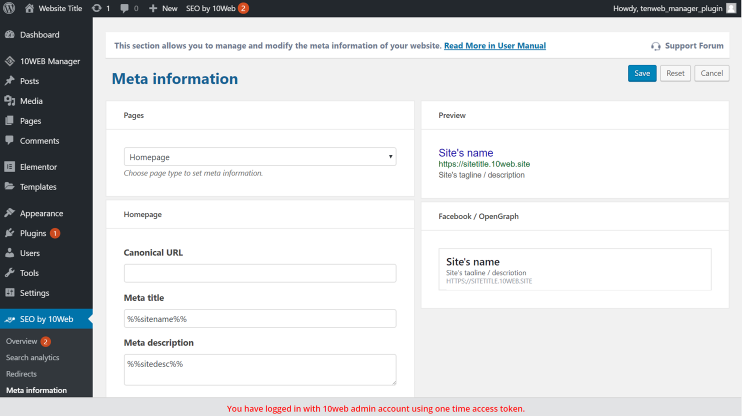Click the Support Forum headset icon
Screen dimensions: 742x416
point(655,46)
